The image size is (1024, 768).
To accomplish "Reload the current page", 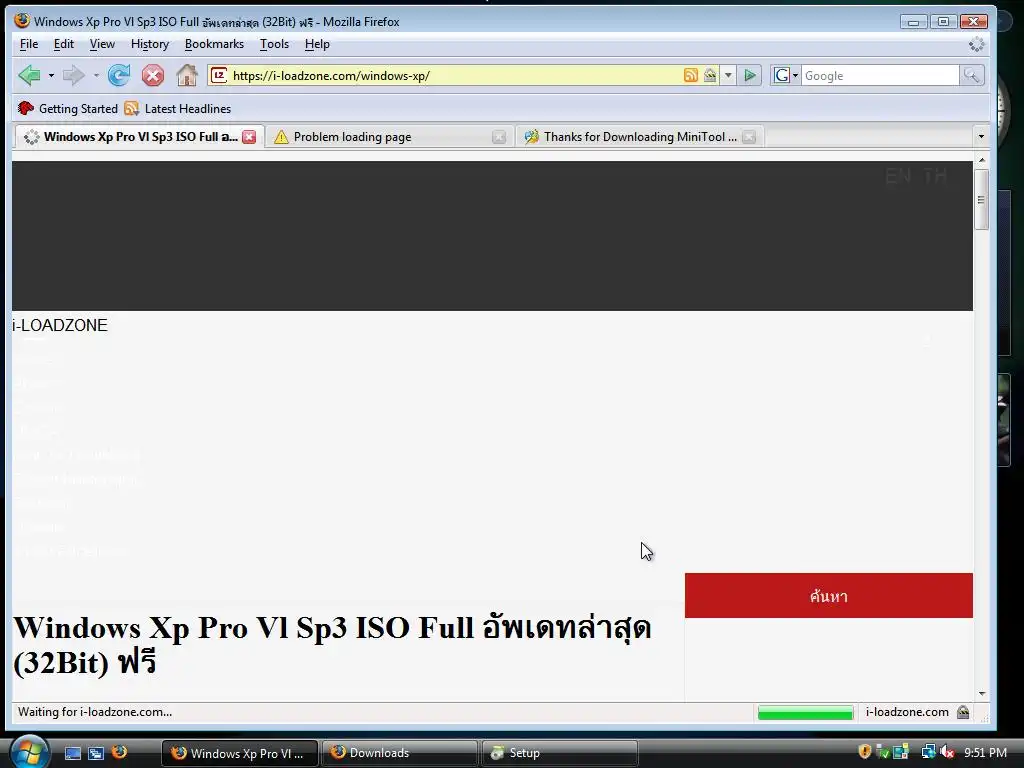I will [119, 75].
